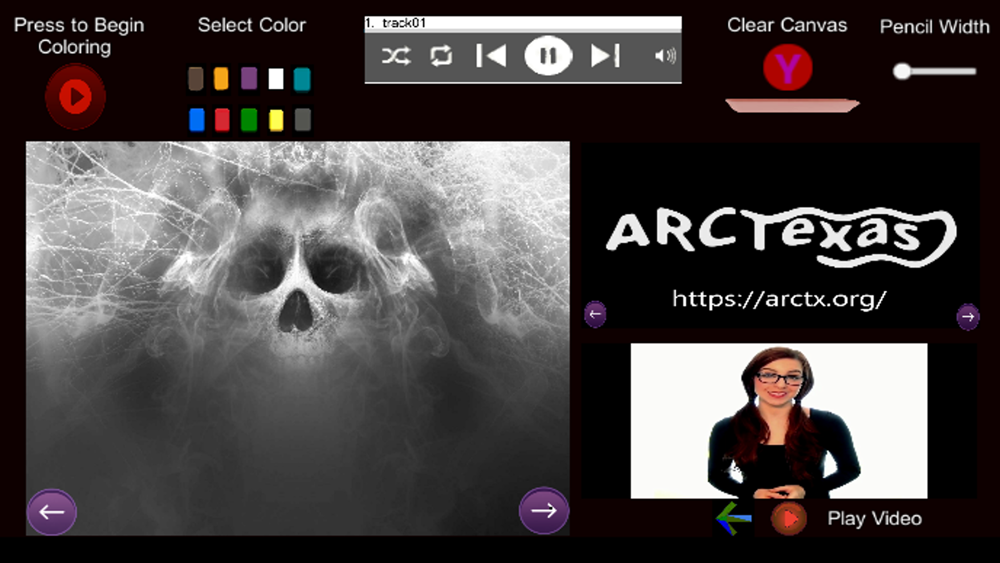
Task: Choose the green color swatch
Action: pos(249,120)
